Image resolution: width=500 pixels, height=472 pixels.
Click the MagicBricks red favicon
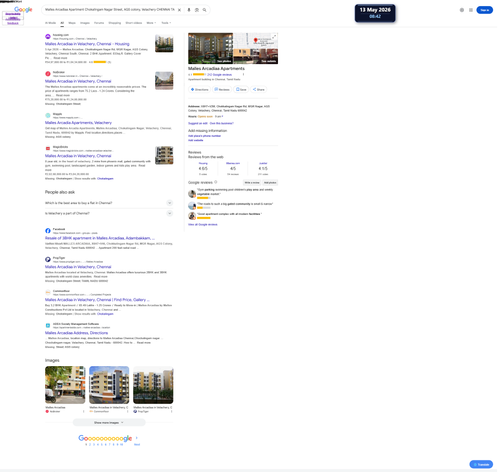click(48, 148)
